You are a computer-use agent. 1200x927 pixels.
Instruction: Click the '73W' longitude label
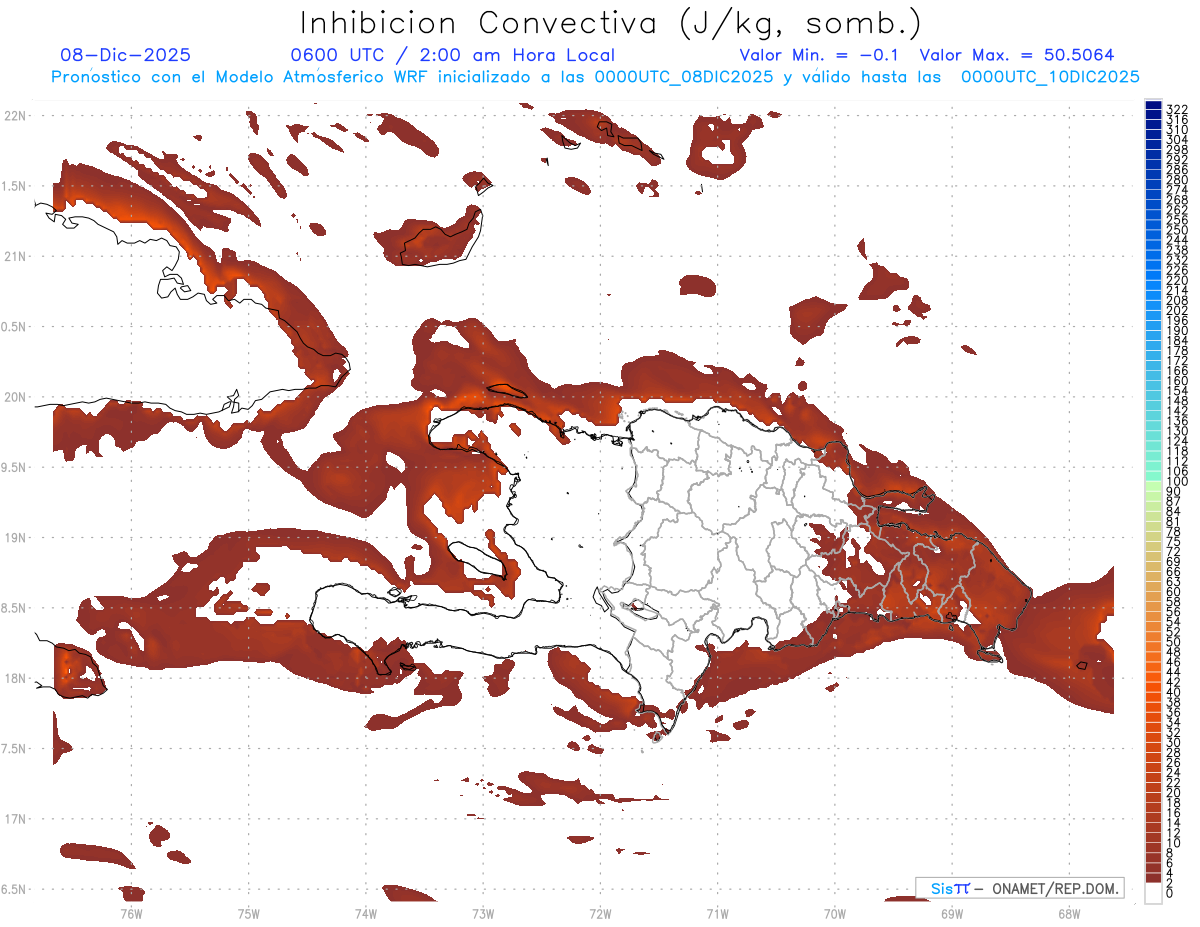[x=483, y=913]
